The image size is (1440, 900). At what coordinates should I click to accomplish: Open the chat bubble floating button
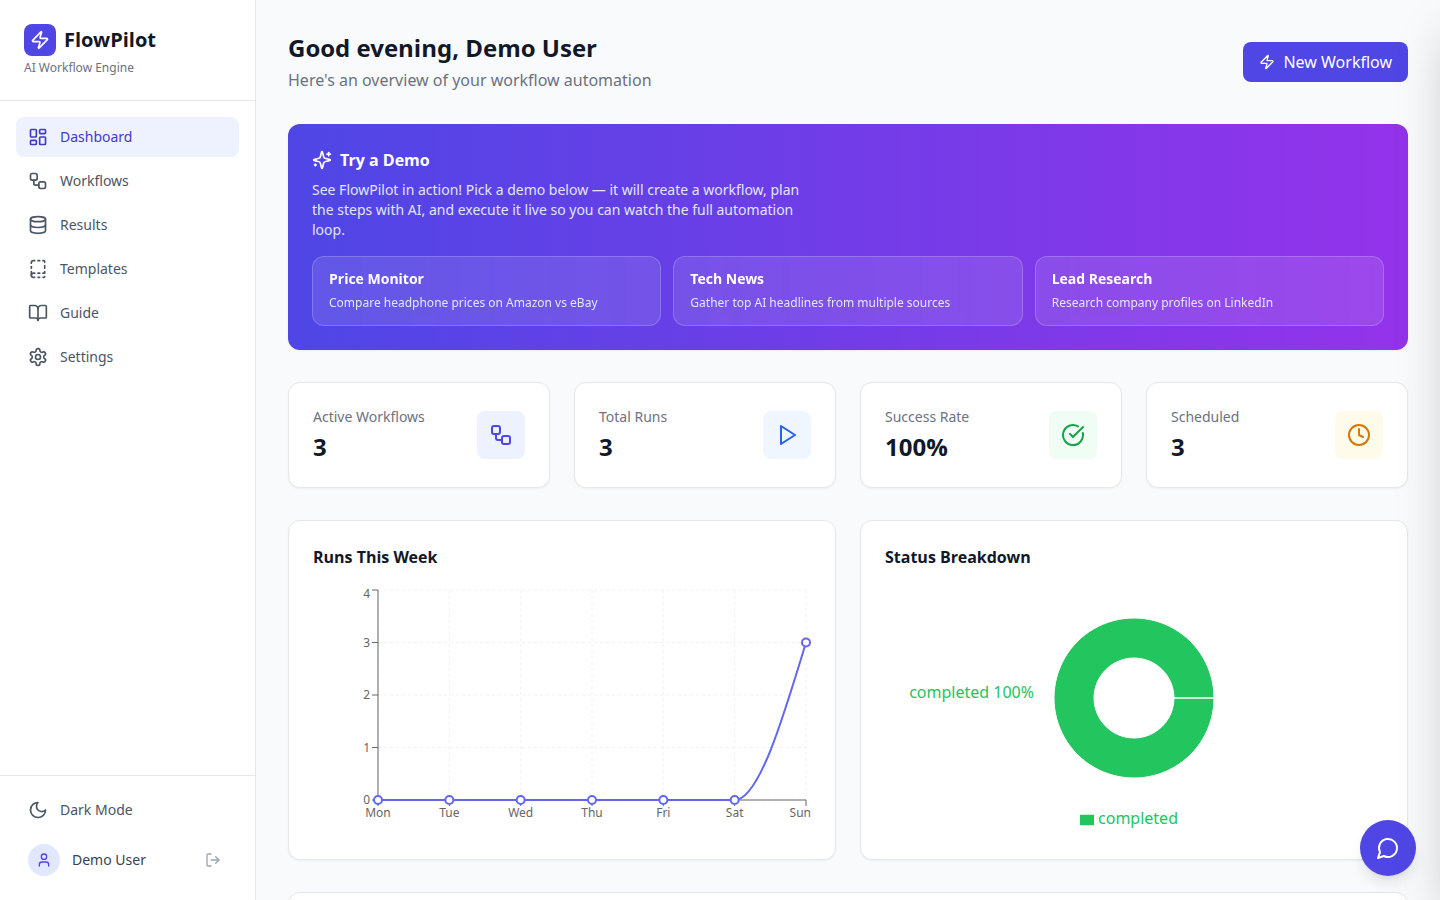click(x=1388, y=848)
